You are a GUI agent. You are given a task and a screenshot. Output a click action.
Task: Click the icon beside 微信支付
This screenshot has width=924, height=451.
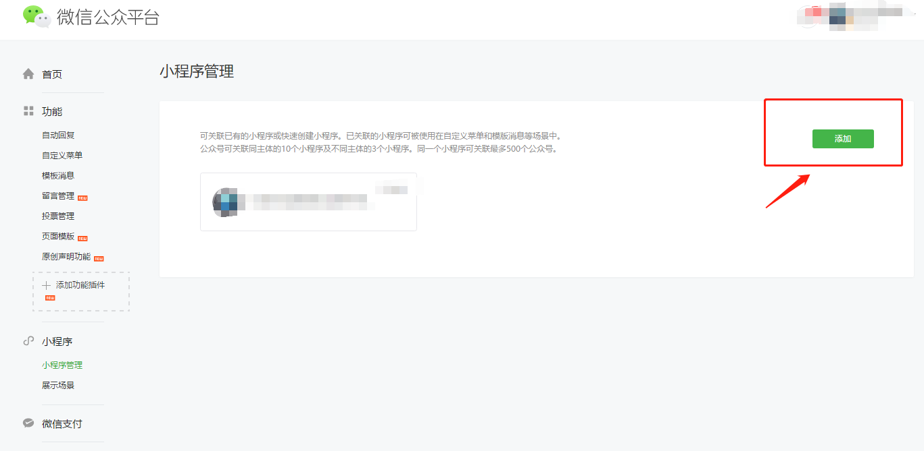(28, 423)
